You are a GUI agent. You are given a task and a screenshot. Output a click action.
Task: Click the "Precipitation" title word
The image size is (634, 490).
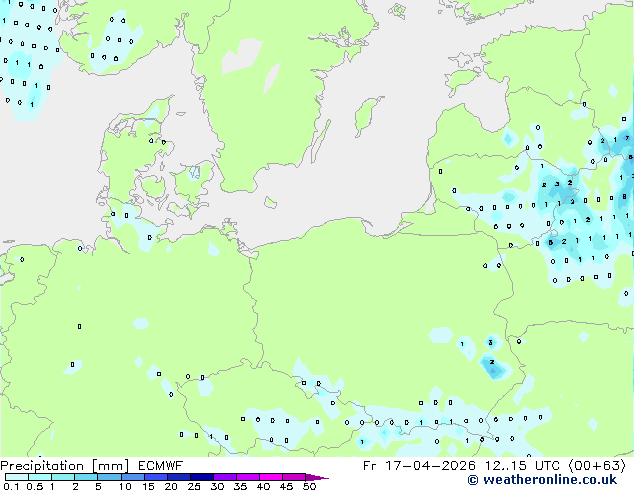tap(42, 466)
